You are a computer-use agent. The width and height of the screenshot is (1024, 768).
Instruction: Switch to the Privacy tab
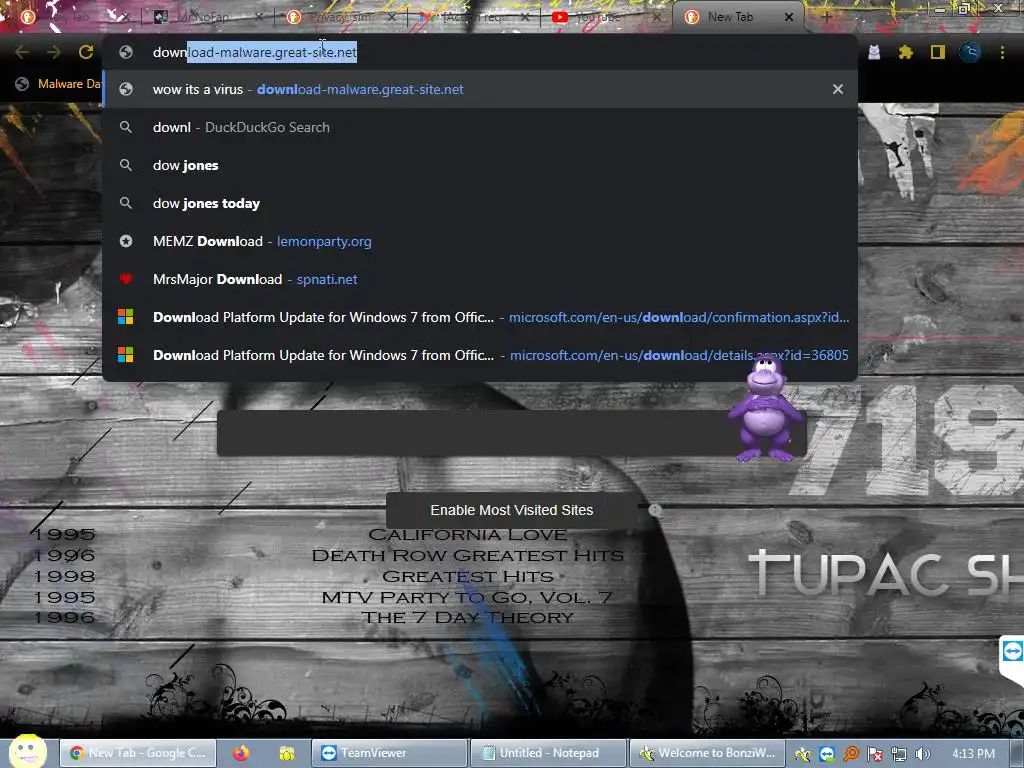tap(340, 17)
